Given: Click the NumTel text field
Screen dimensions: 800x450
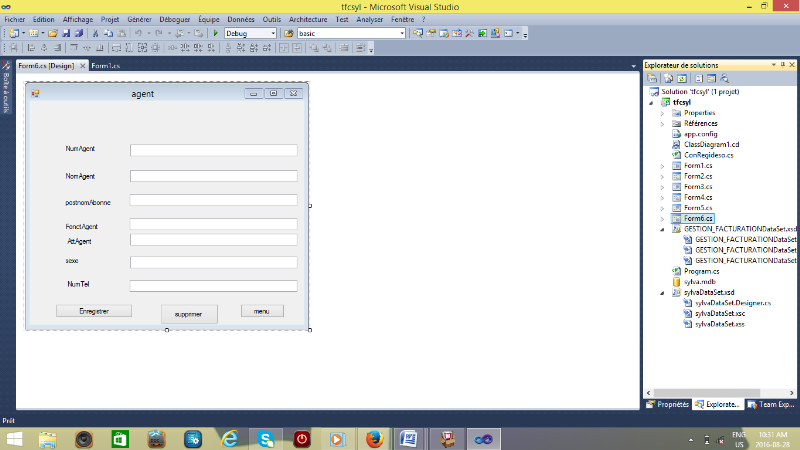Looking at the screenshot, I should [213, 286].
